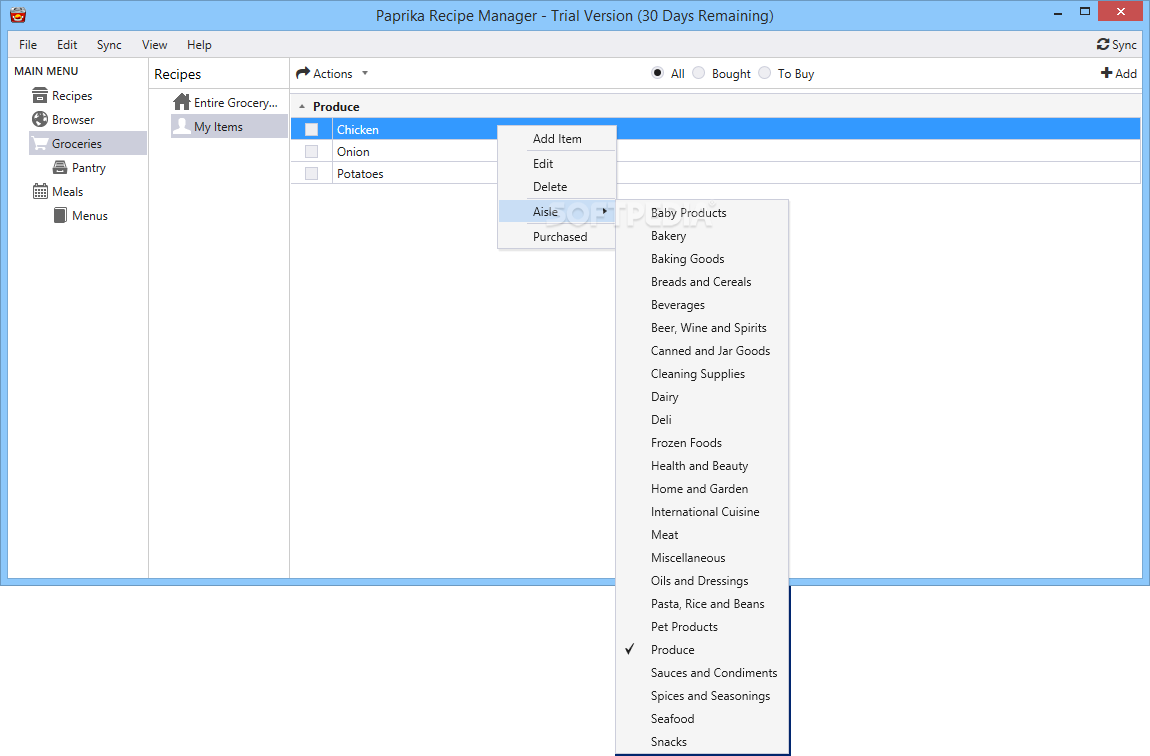This screenshot has width=1150, height=756.
Task: Collapse the Produce group triangle
Action: [301, 107]
